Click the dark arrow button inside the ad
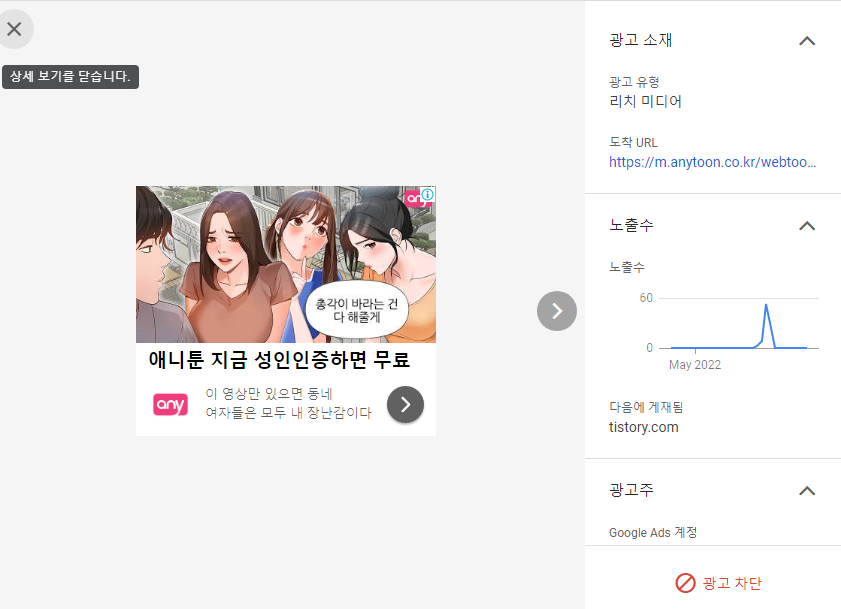841x609 pixels. (x=405, y=405)
